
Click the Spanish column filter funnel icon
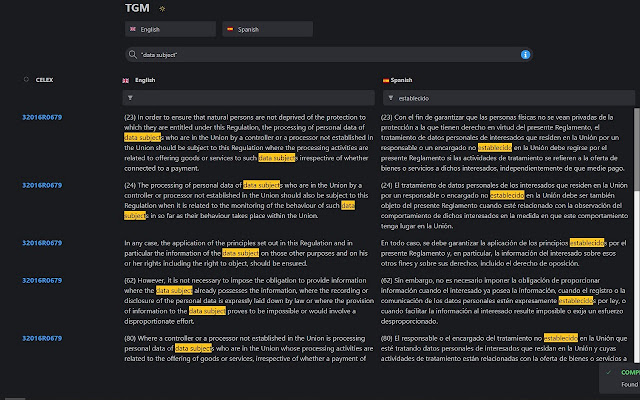391,98
